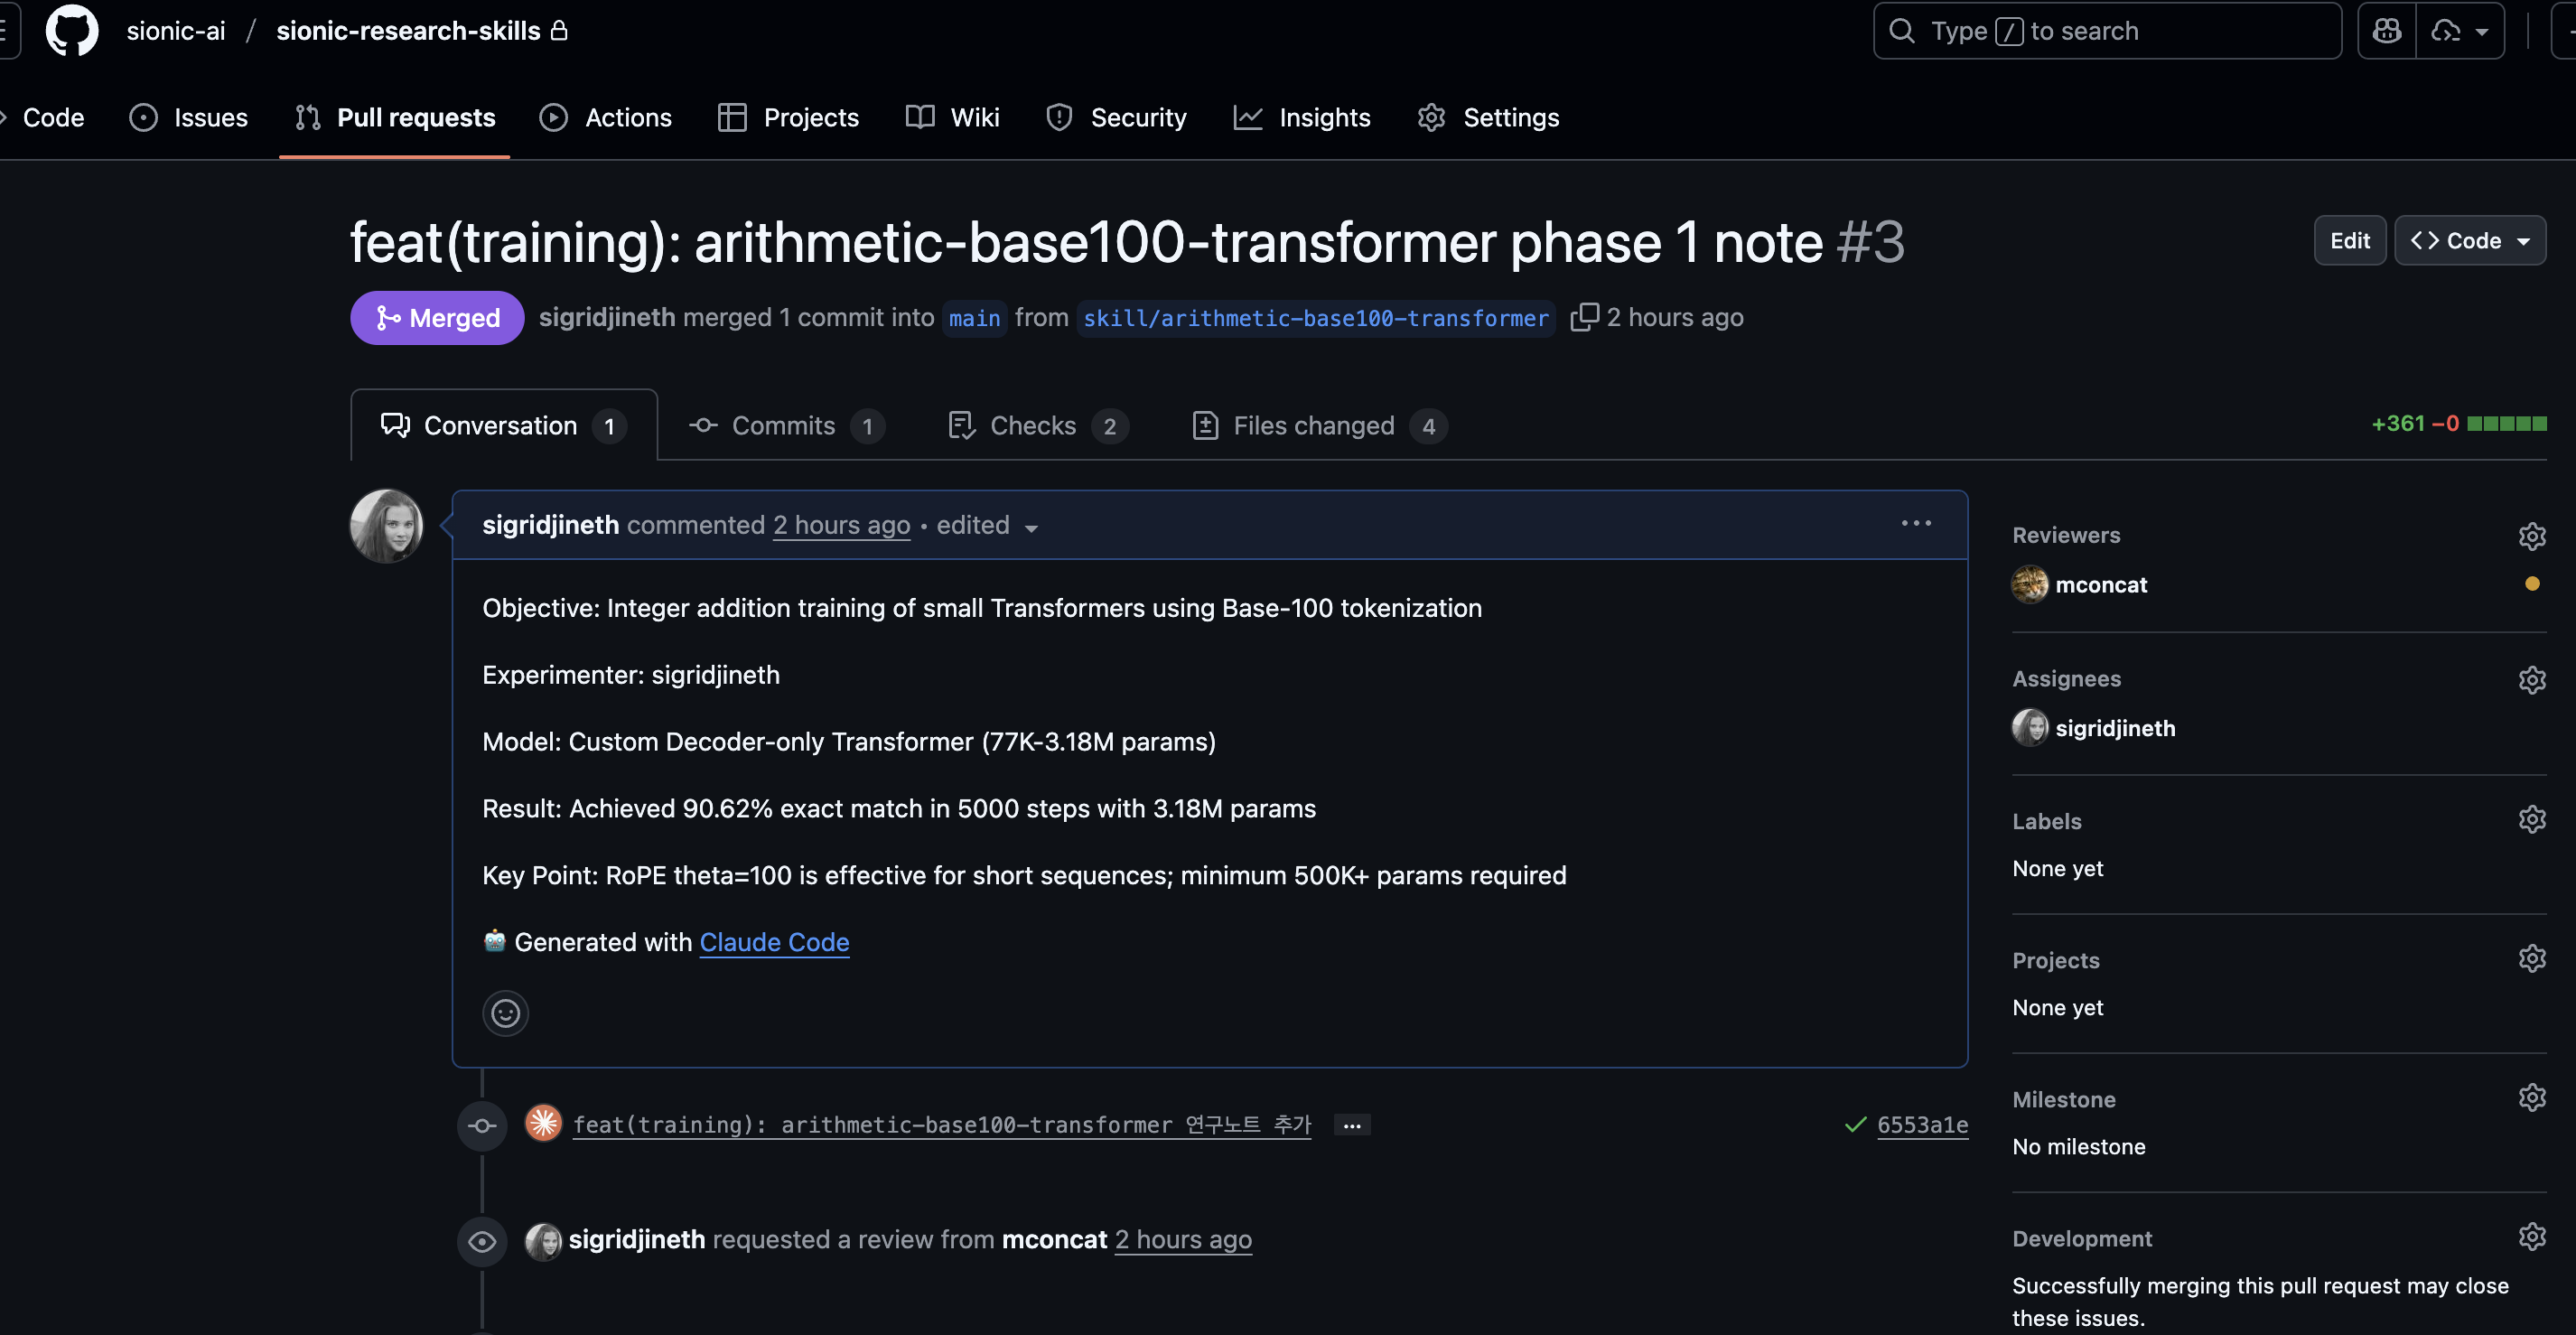Open comment options three-dot menu

pyautogui.click(x=1915, y=523)
